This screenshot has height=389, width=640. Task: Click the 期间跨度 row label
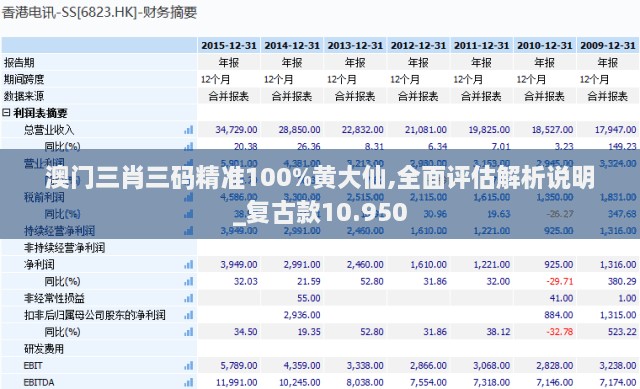tap(24, 79)
